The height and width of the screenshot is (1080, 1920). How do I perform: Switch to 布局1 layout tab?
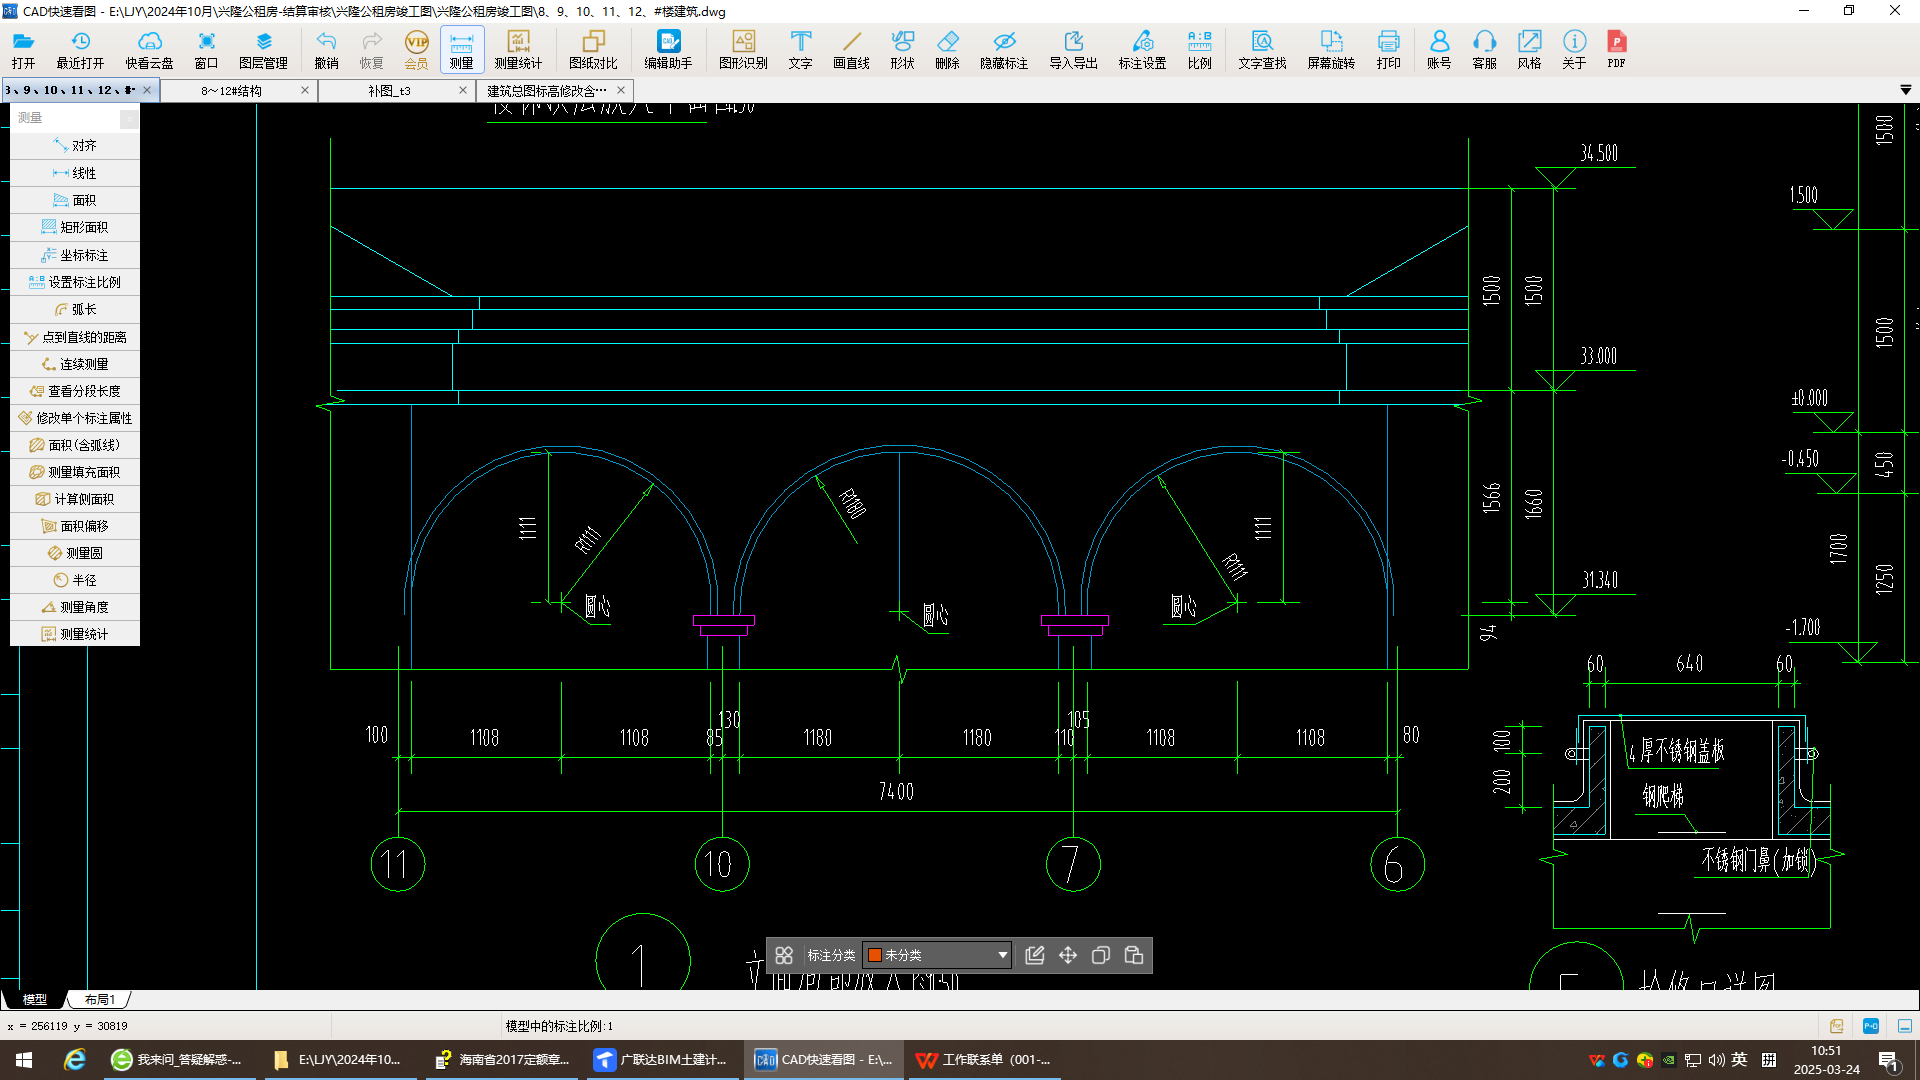coord(100,999)
